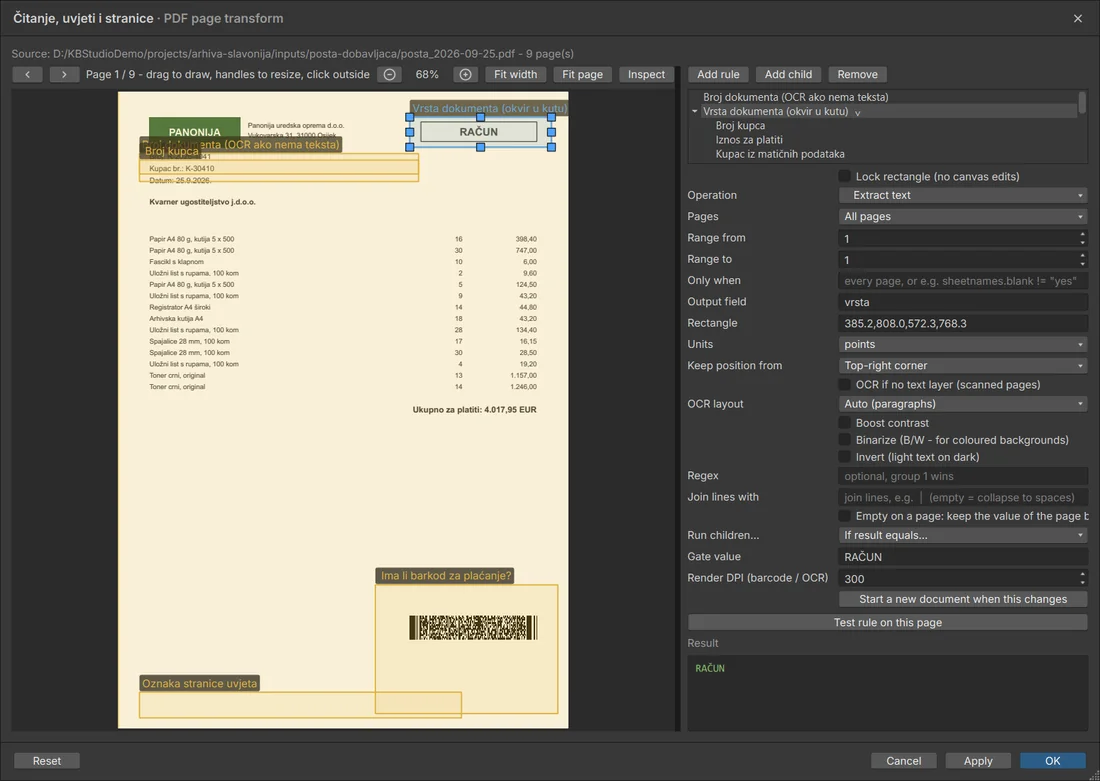
Task: Click into the Regex input field
Action: pyautogui.click(x=963, y=476)
